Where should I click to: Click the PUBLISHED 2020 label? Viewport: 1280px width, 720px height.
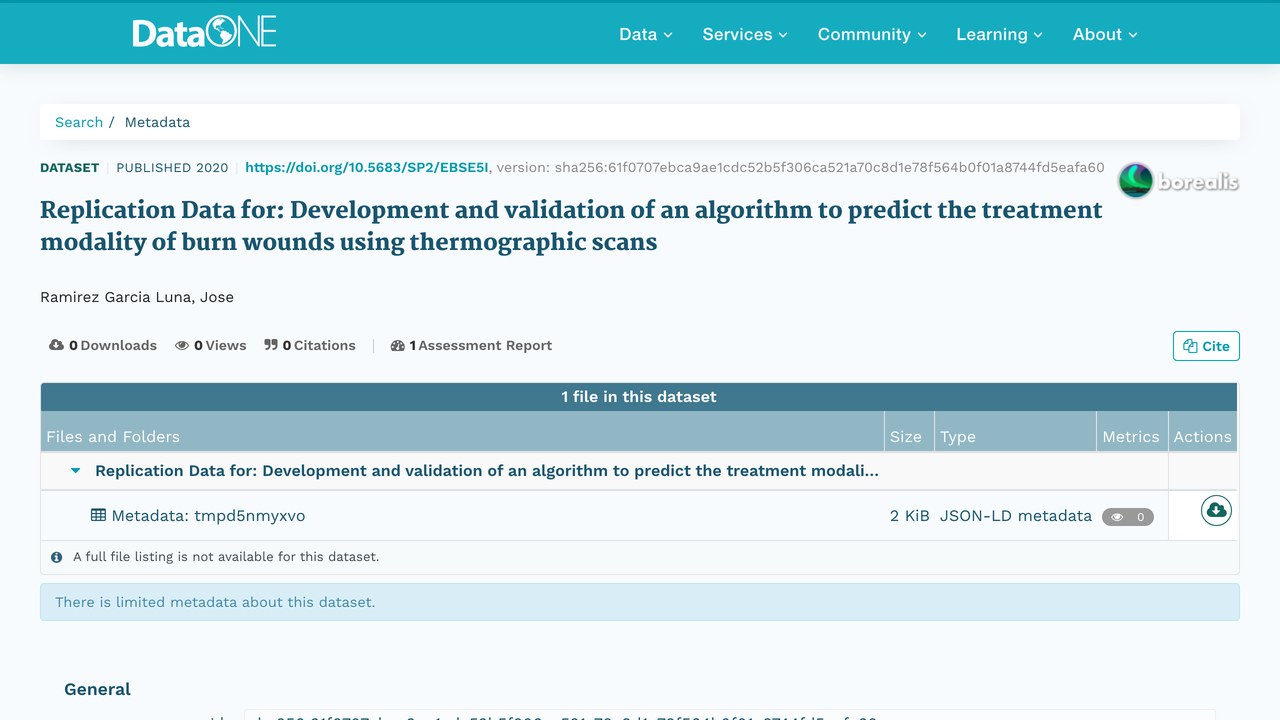click(x=172, y=167)
